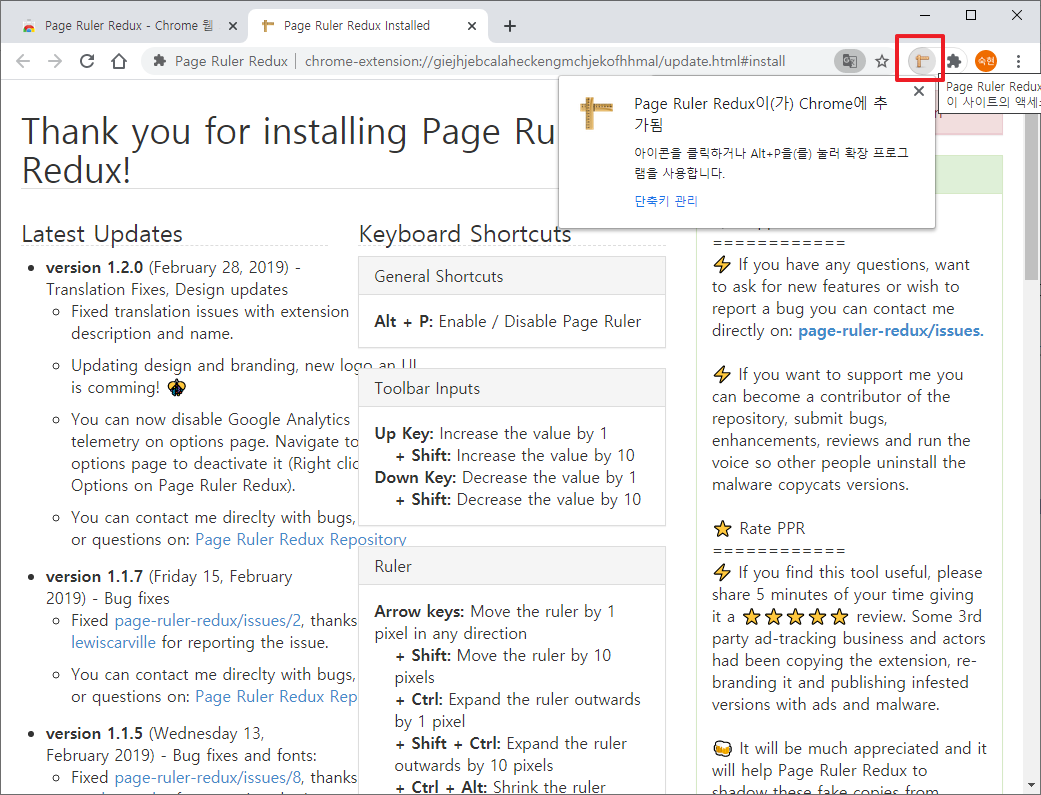Close the extension-added notification popup
Image resolution: width=1041 pixels, height=795 pixels.
pos(919,92)
